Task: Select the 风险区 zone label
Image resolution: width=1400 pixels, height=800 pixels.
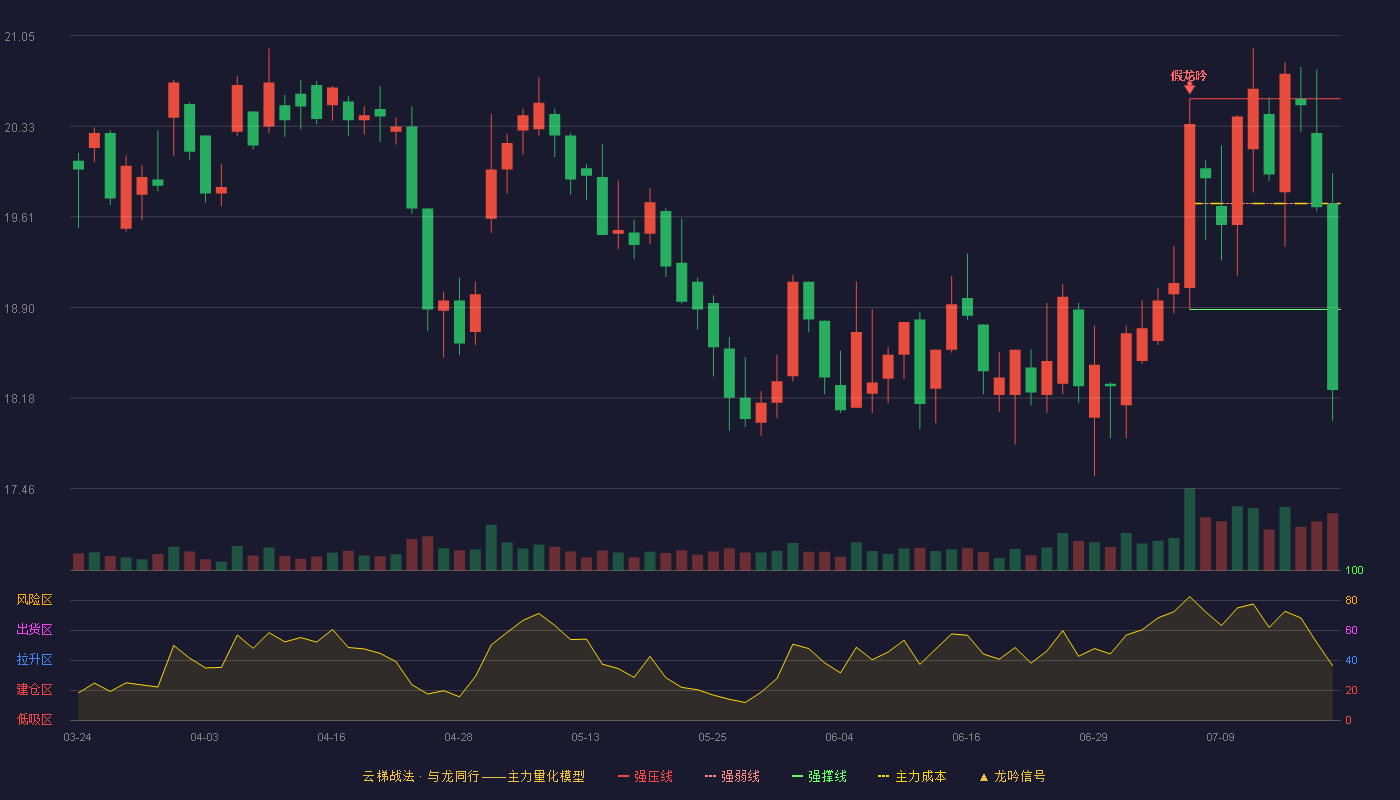Action: (34, 600)
